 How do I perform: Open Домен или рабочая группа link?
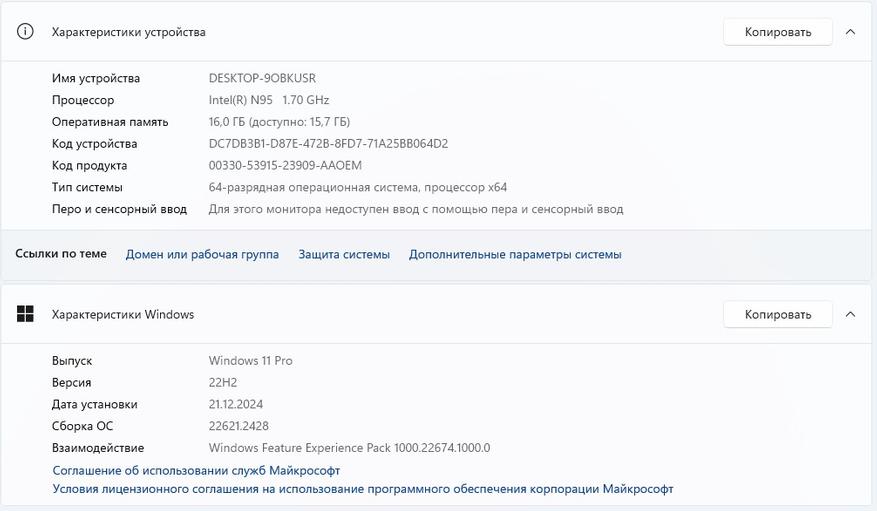pos(202,254)
